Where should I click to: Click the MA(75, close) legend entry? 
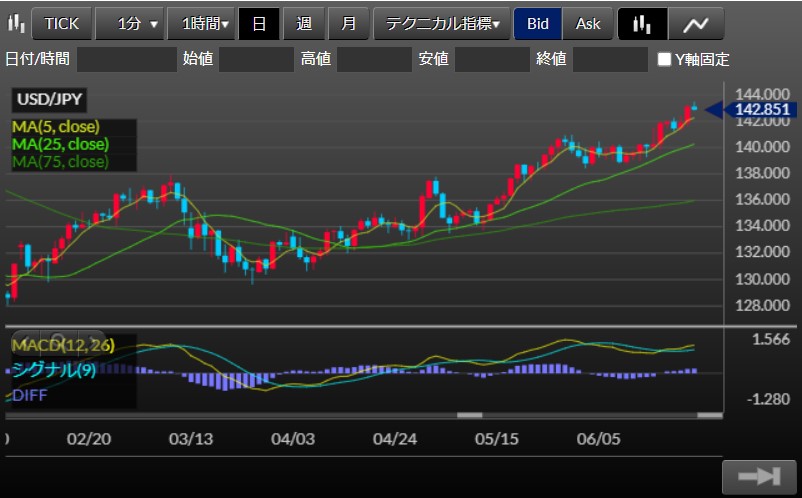60,162
